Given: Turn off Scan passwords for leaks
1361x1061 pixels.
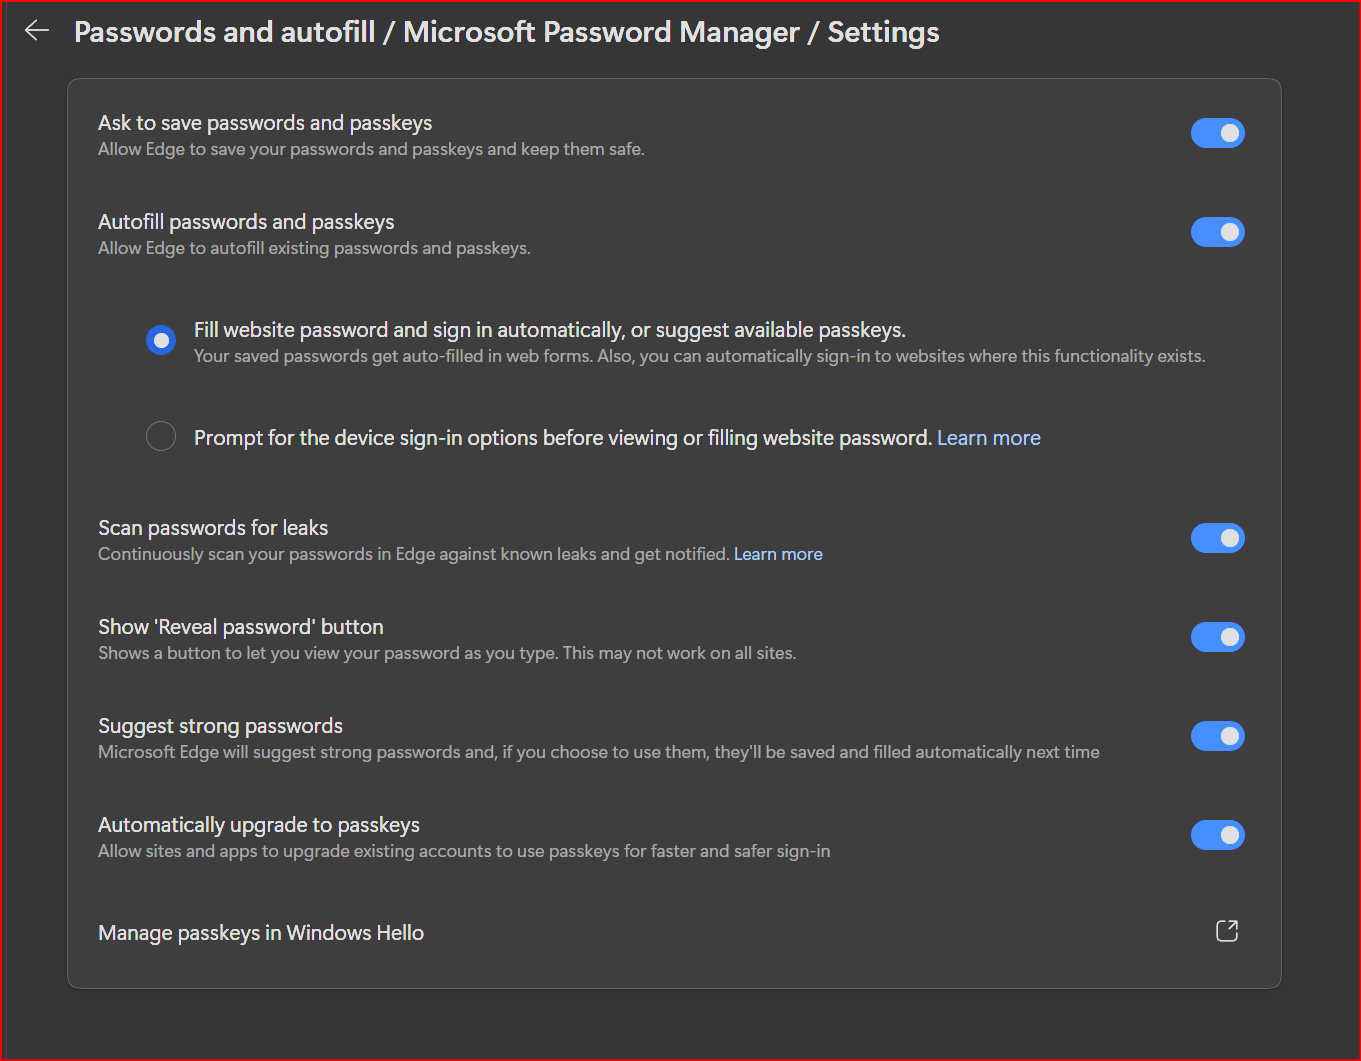Looking at the screenshot, I should tap(1217, 538).
